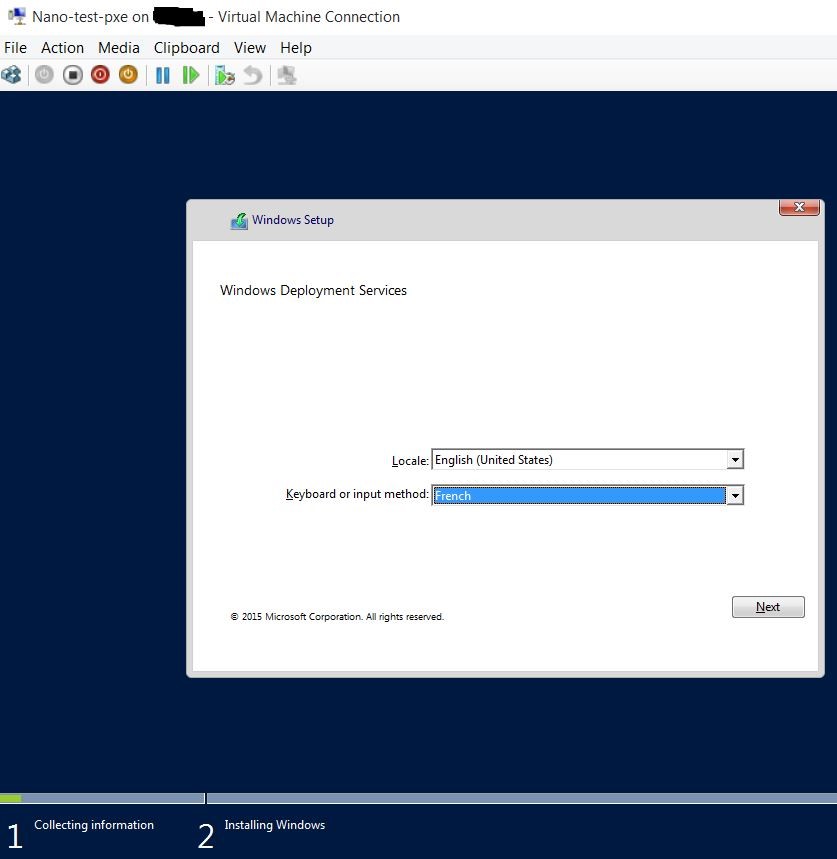837x859 pixels.
Task: Save the virtual machine state (orange icon)
Action: point(128,75)
